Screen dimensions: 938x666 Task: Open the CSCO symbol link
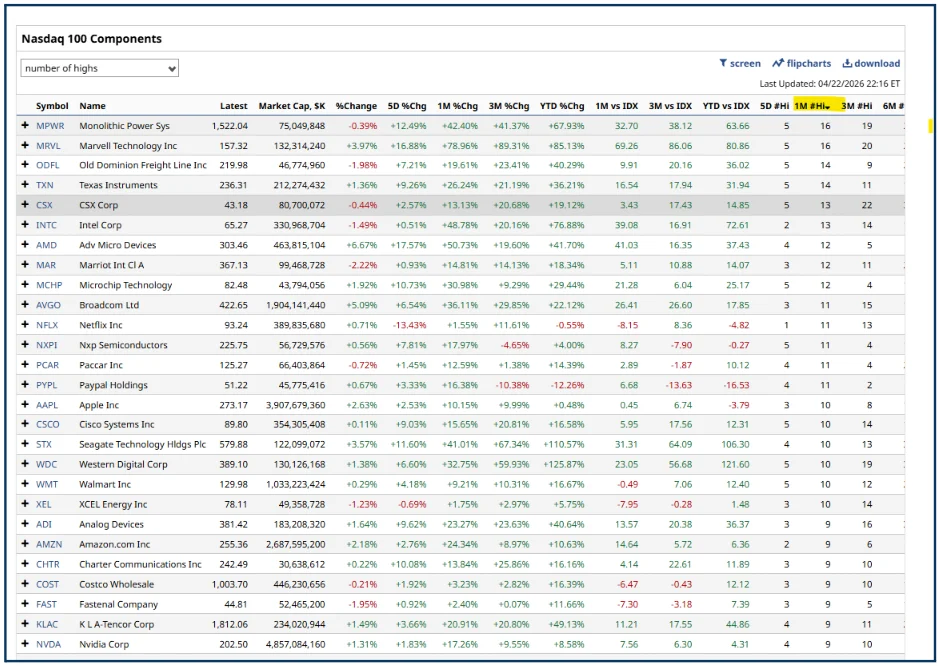[47, 424]
